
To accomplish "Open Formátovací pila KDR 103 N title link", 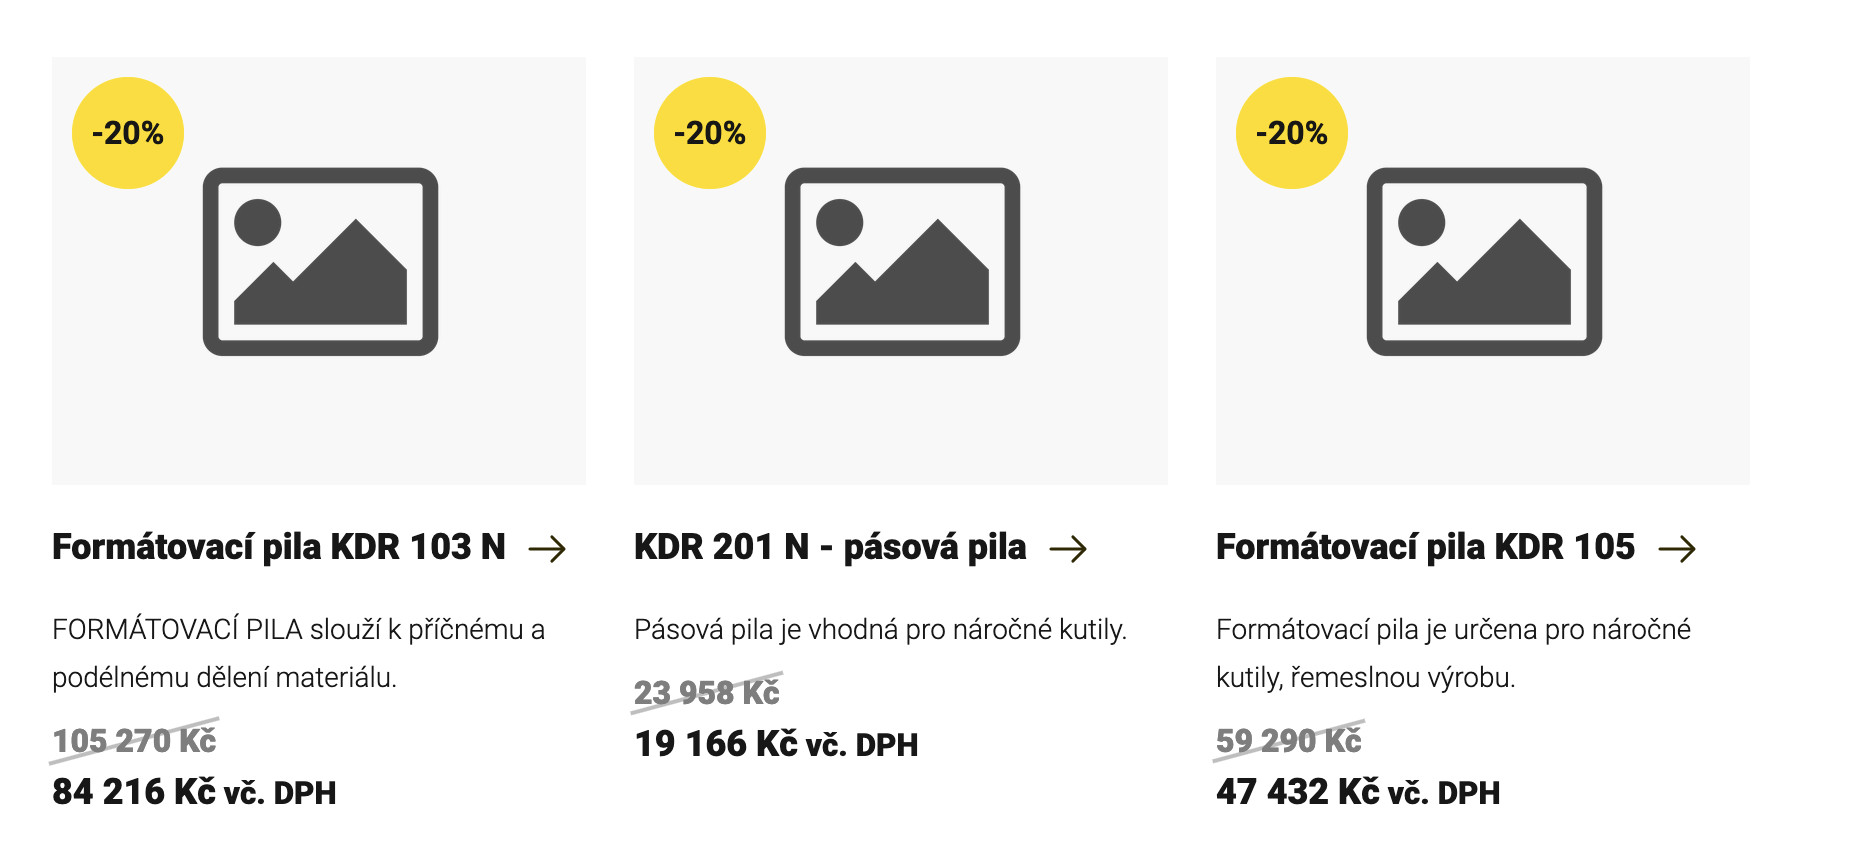I will [x=279, y=547].
